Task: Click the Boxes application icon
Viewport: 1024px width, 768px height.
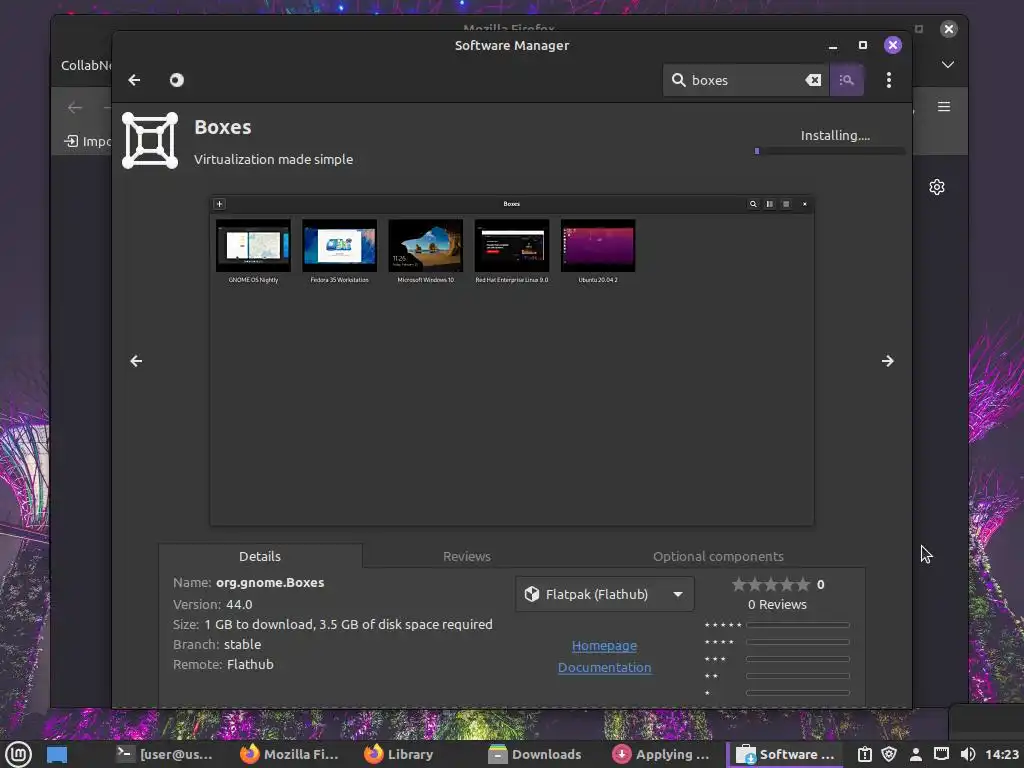Action: point(150,140)
